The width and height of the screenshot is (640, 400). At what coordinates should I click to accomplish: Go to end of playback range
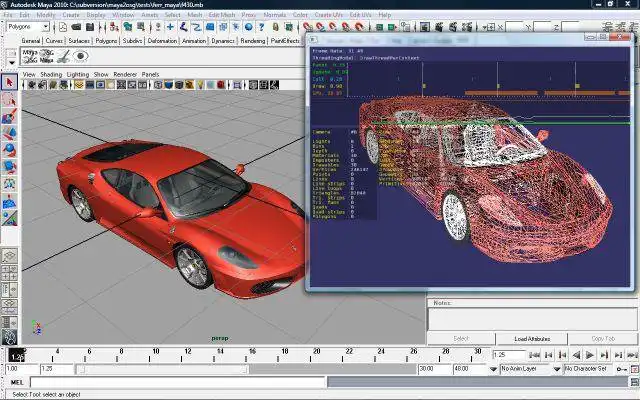pyautogui.click(x=633, y=355)
